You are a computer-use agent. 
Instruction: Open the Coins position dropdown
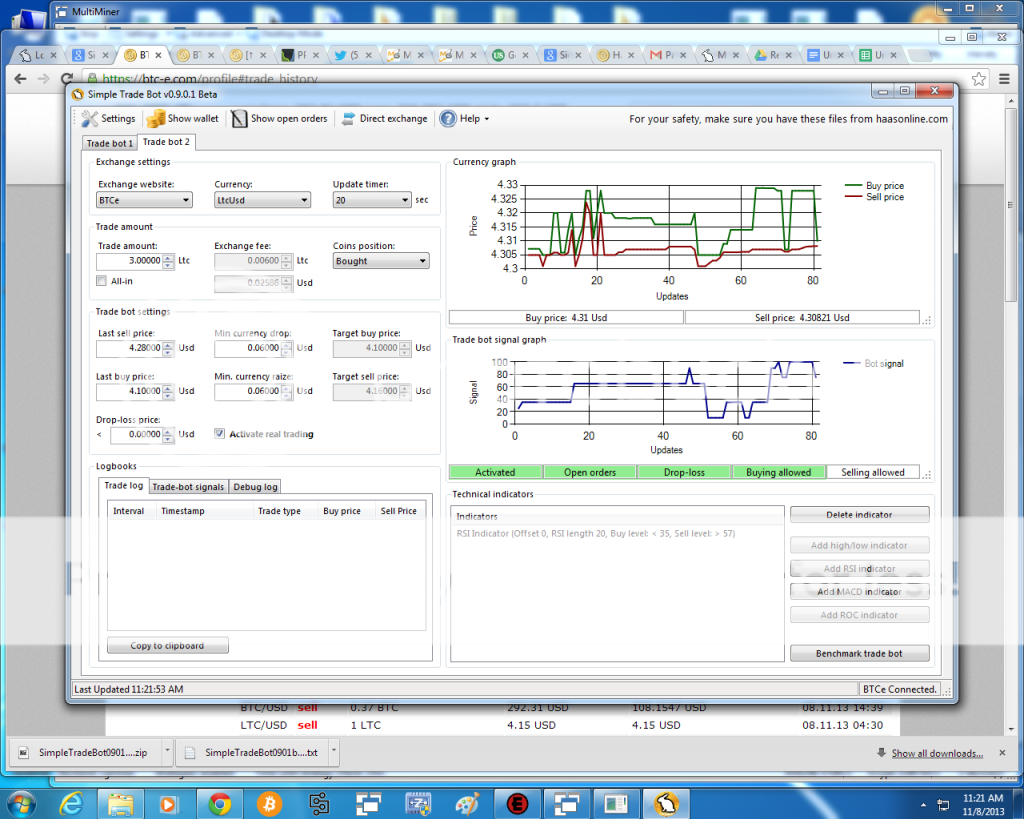381,261
